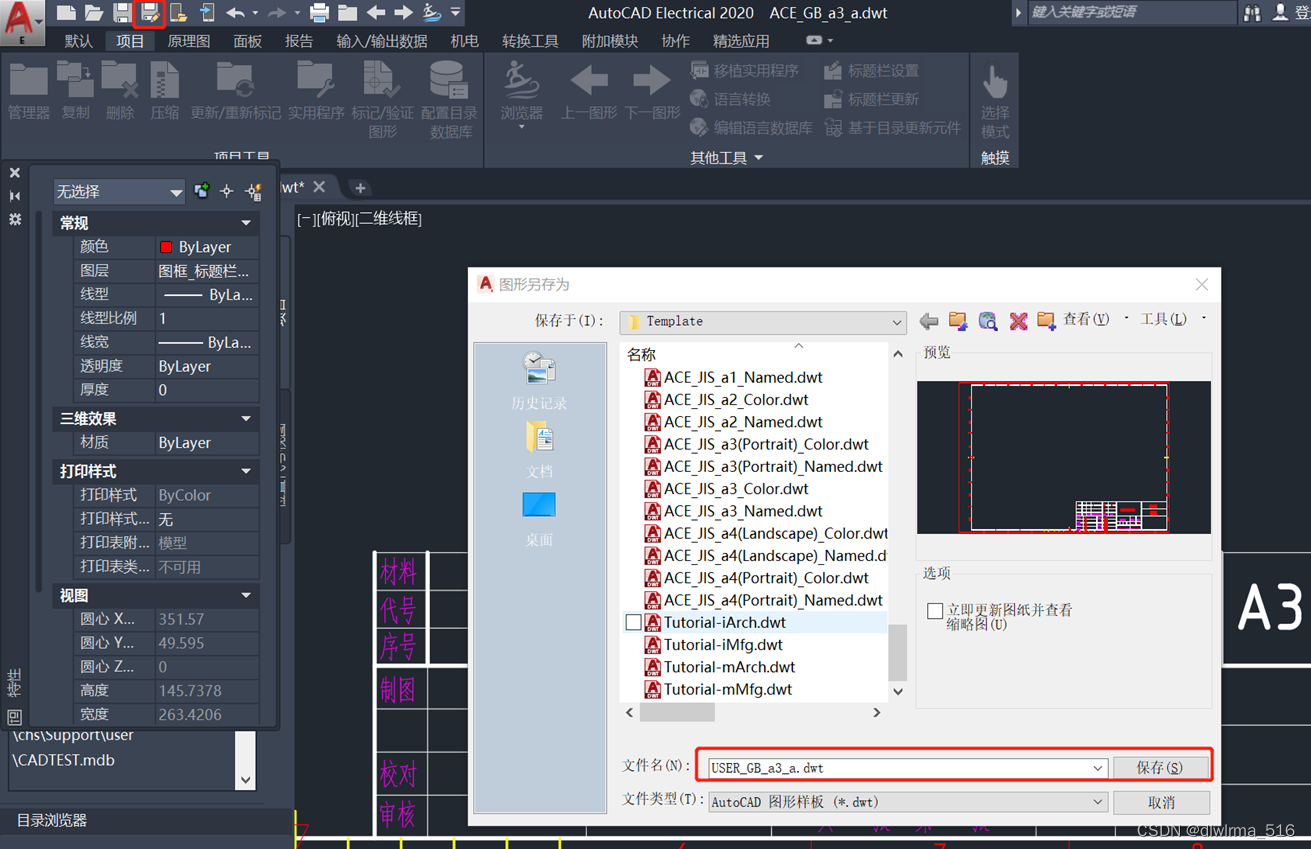Click the Next drawing right-arrow in quick access toolbar
The width and height of the screenshot is (1311, 849).
point(403,13)
